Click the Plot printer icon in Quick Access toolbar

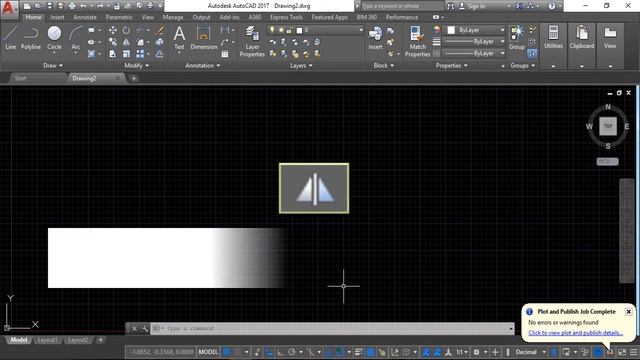[72, 6]
